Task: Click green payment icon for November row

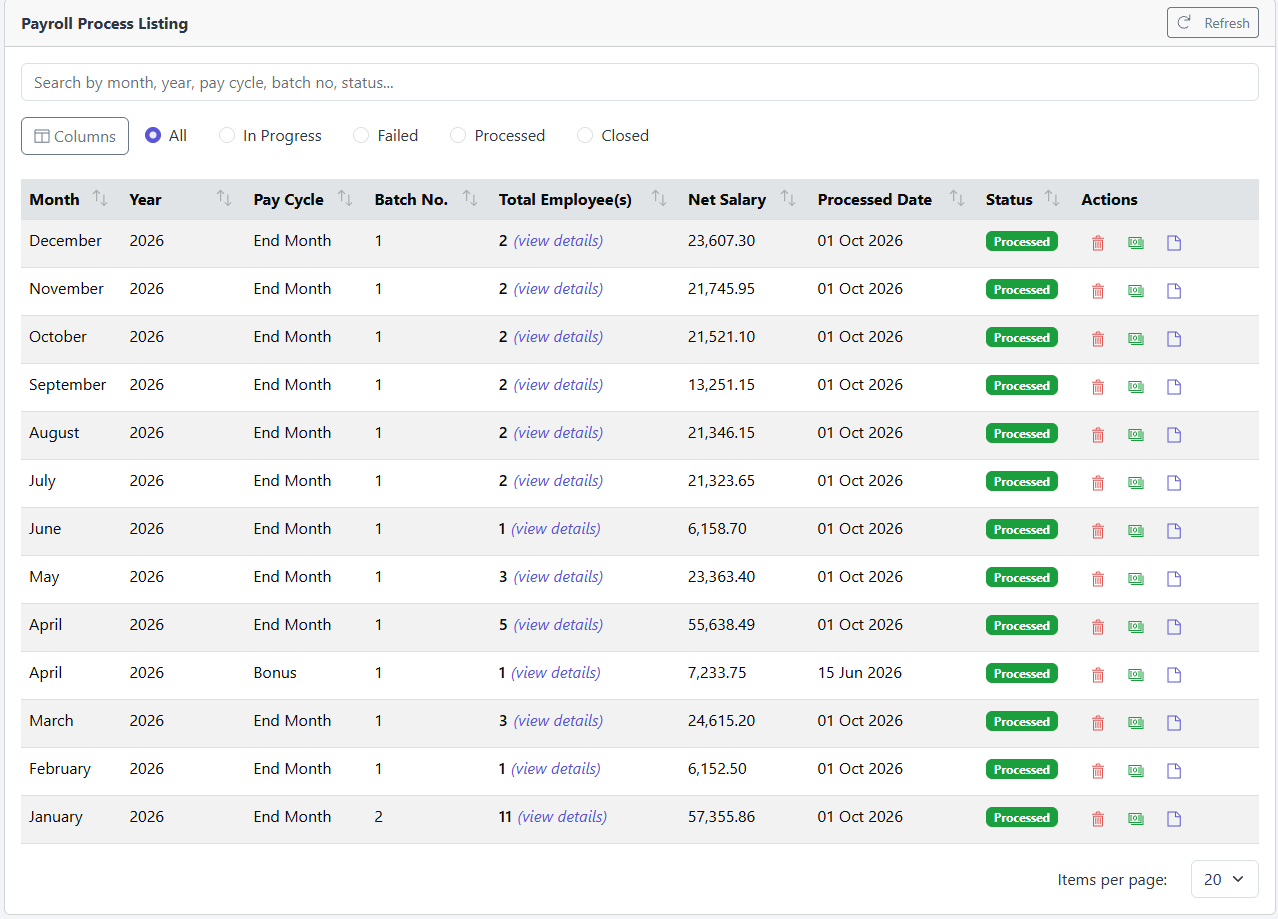Action: (1136, 291)
